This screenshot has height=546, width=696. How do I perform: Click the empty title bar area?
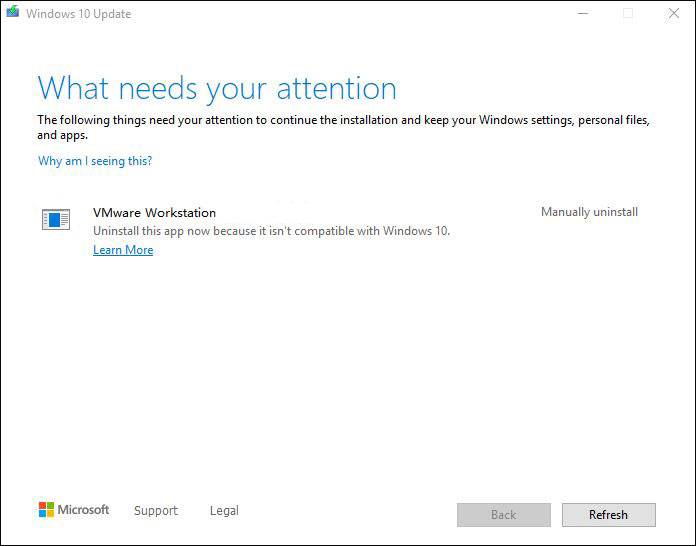click(x=350, y=14)
